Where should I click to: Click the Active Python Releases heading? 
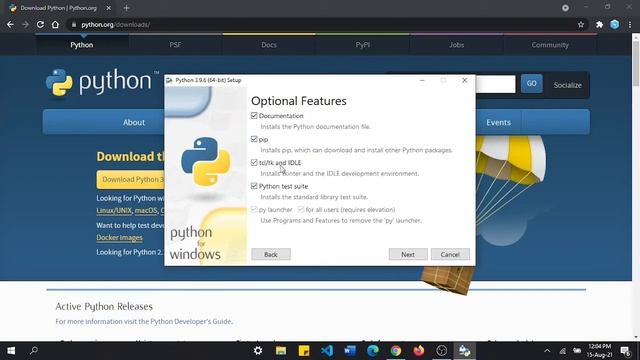(x=104, y=307)
